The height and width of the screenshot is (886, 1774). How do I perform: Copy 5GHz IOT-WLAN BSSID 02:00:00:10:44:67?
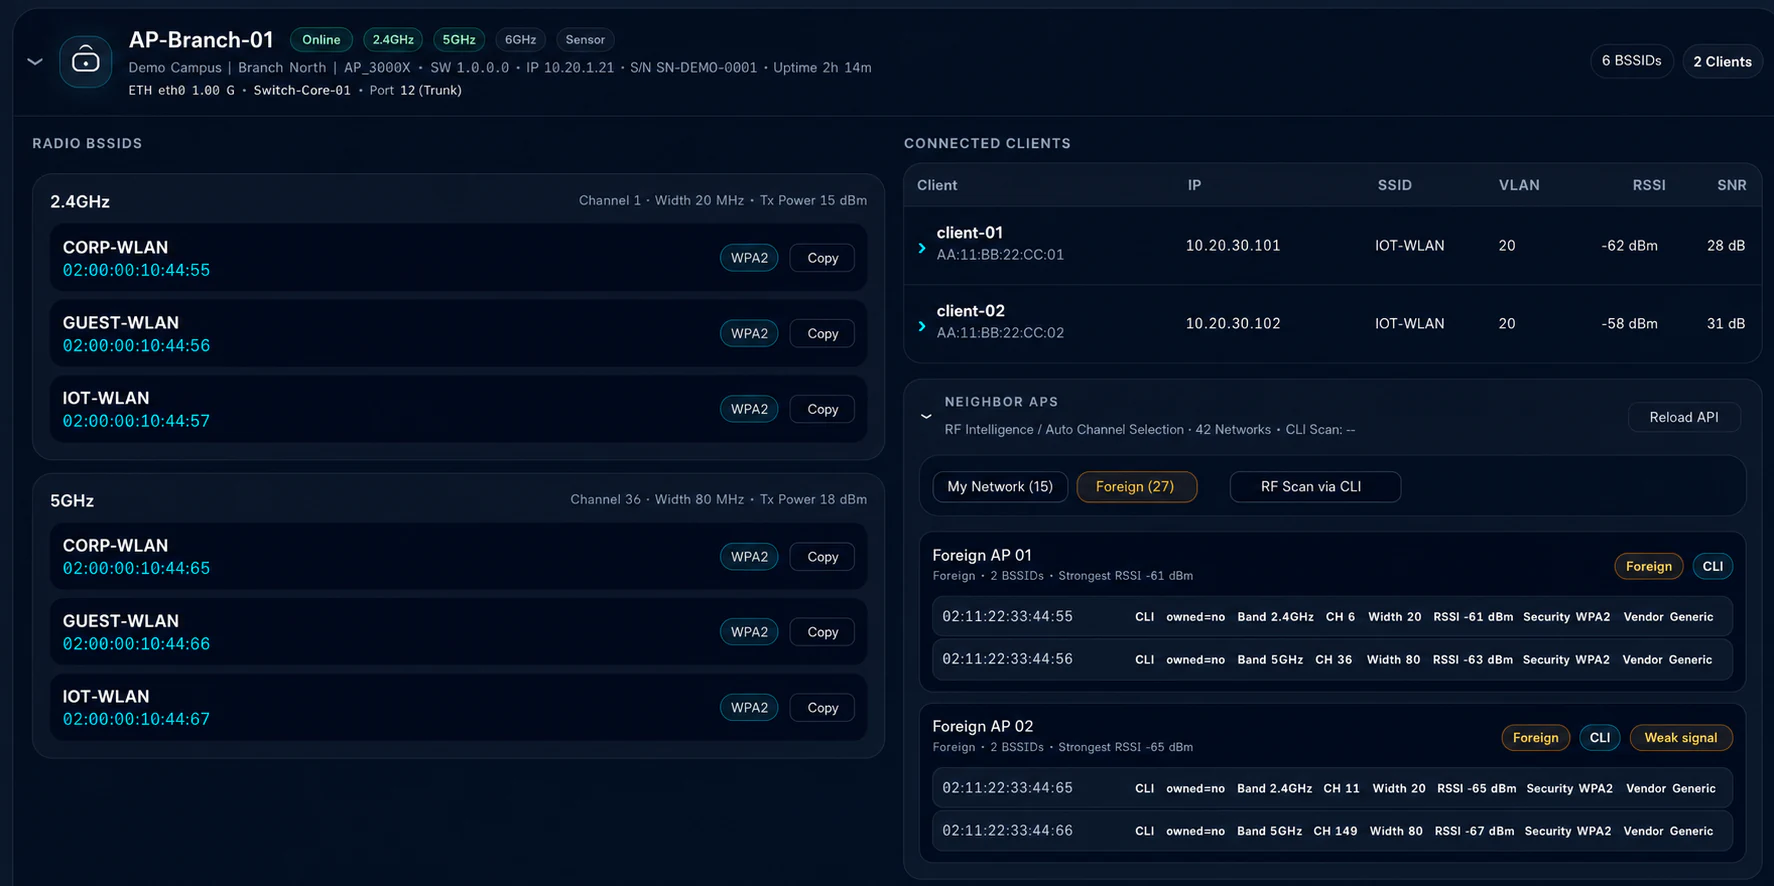click(822, 708)
